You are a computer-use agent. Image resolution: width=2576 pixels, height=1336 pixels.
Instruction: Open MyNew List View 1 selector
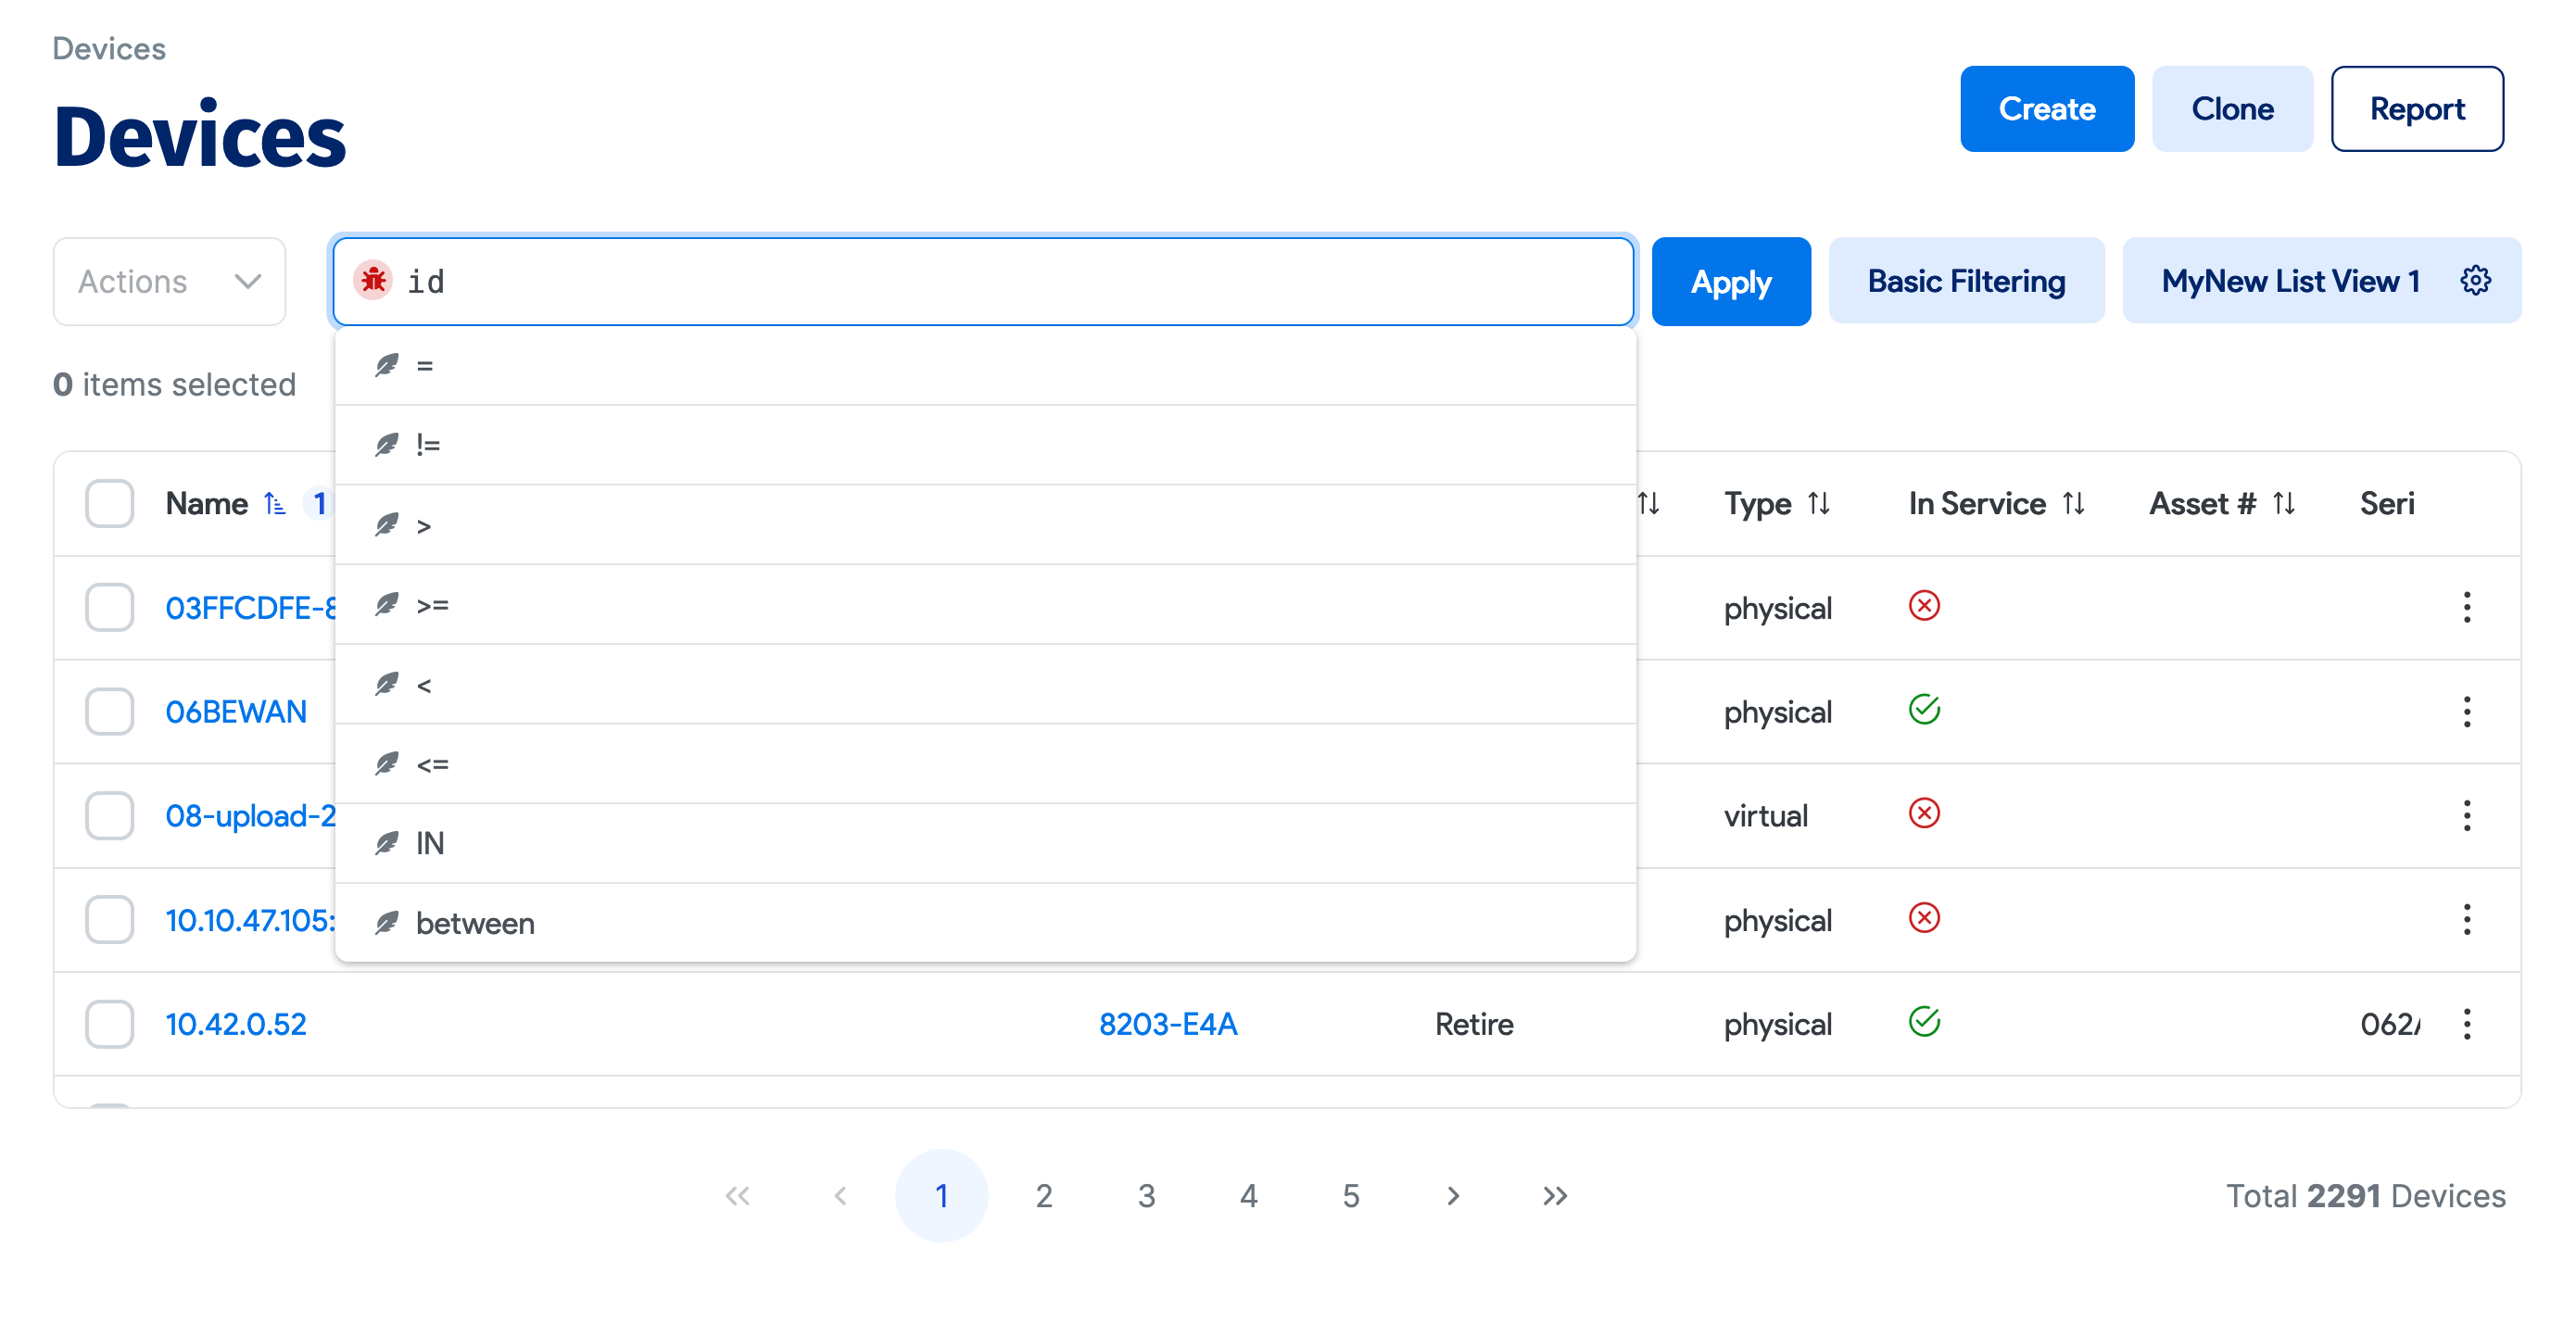2289,281
